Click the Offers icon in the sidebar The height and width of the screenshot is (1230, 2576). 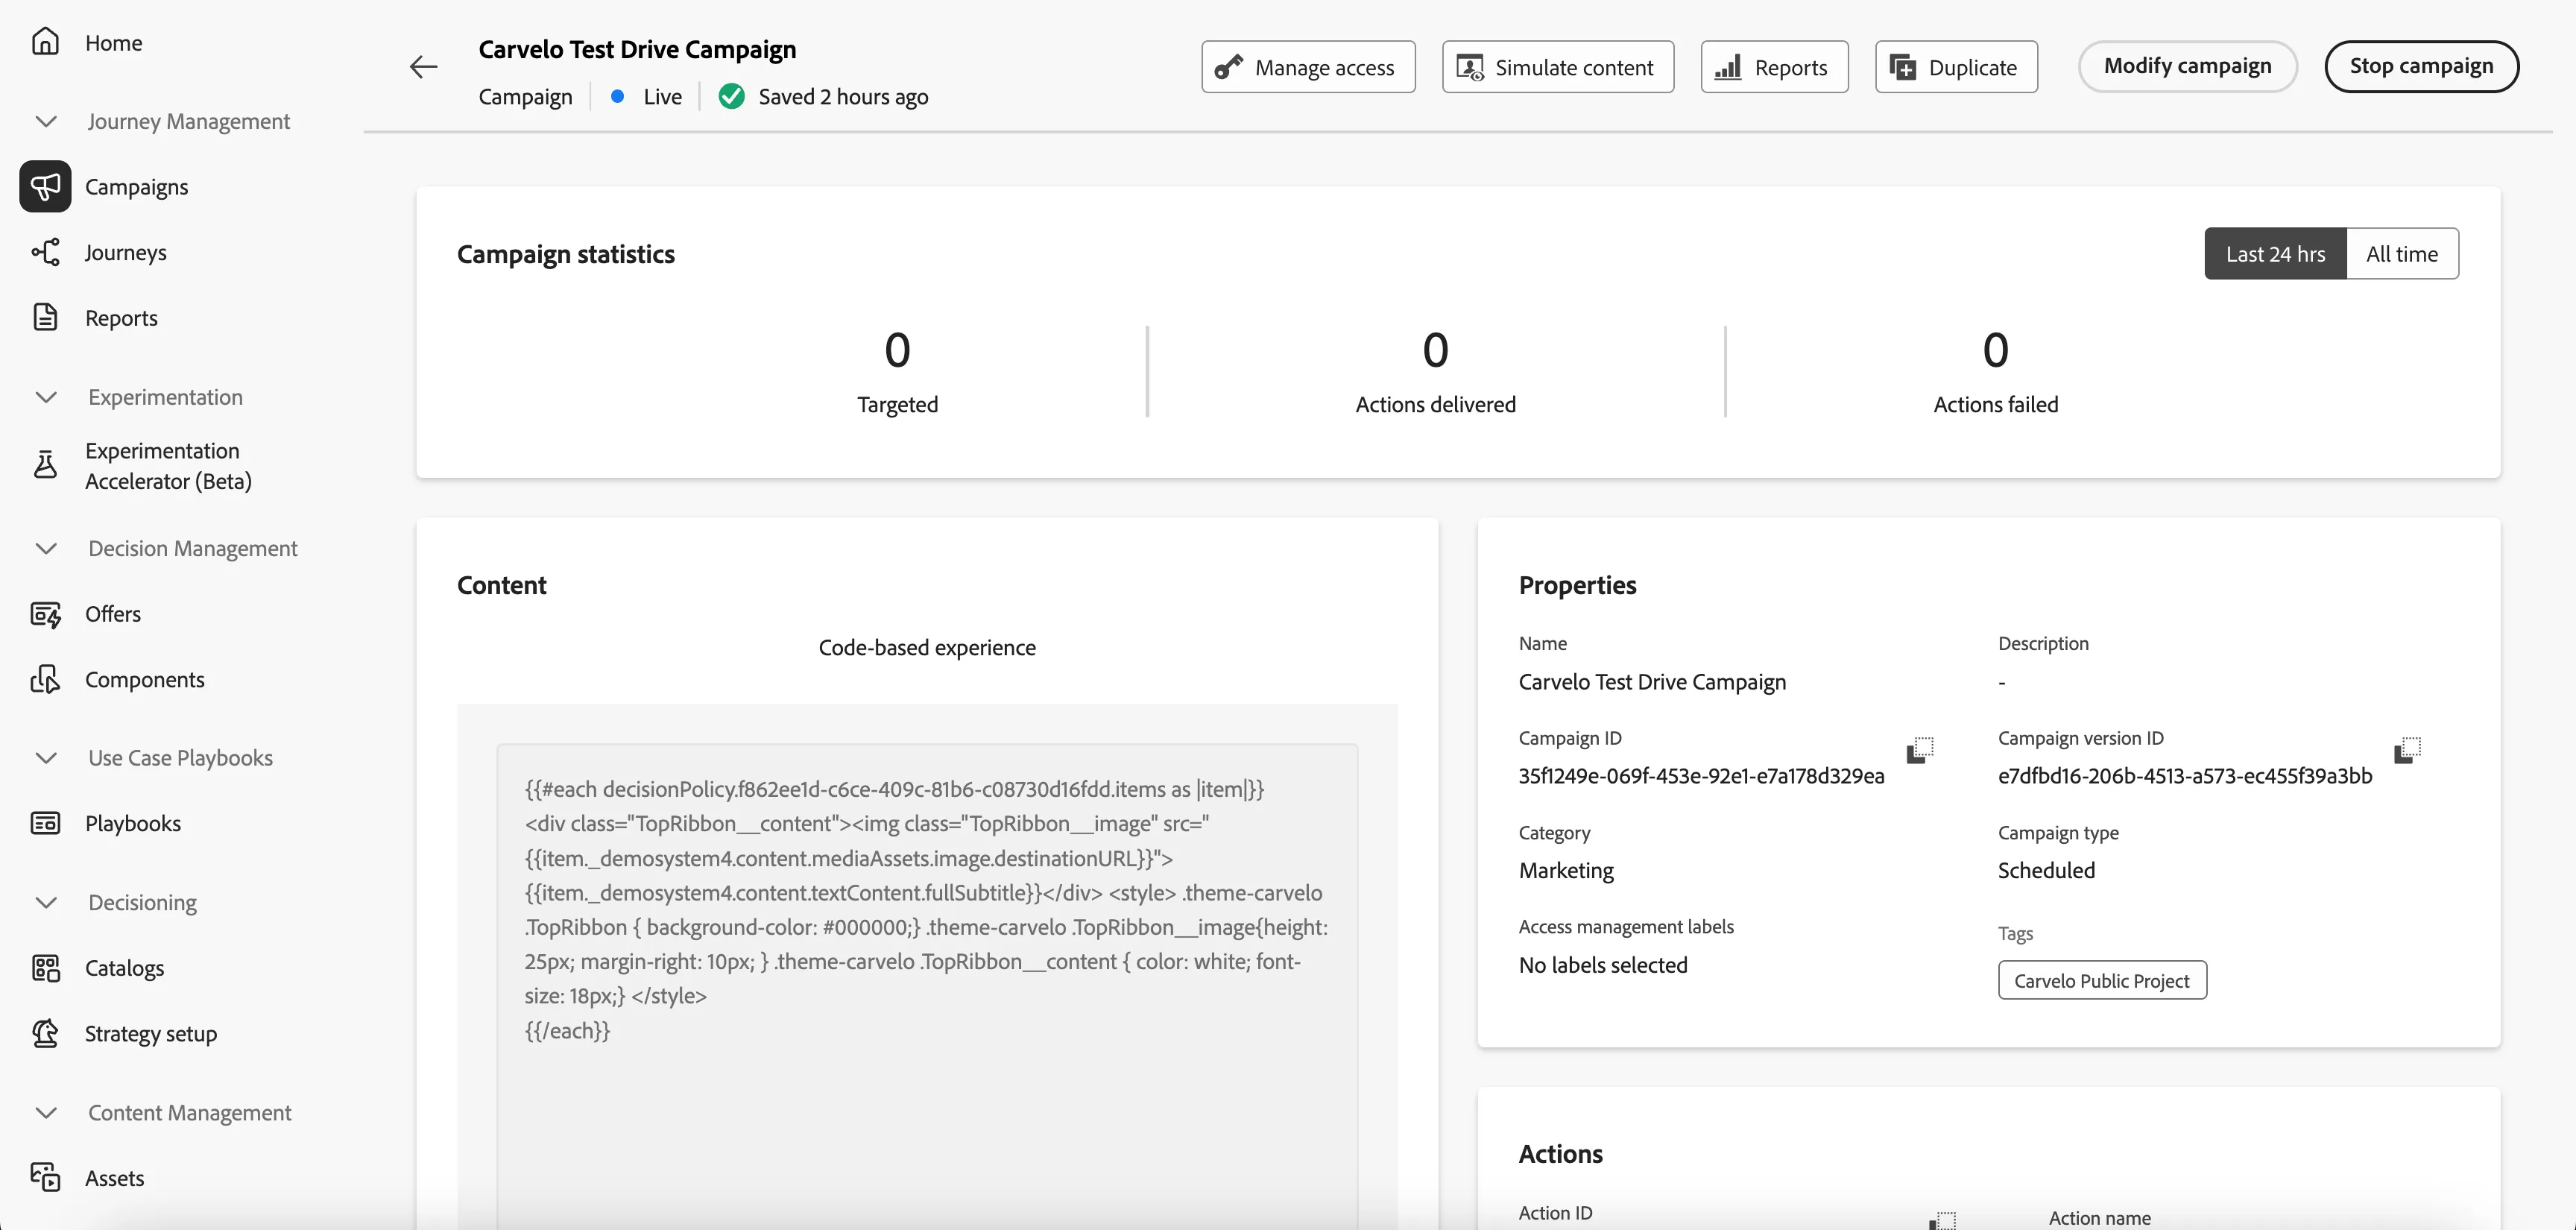[x=45, y=614]
